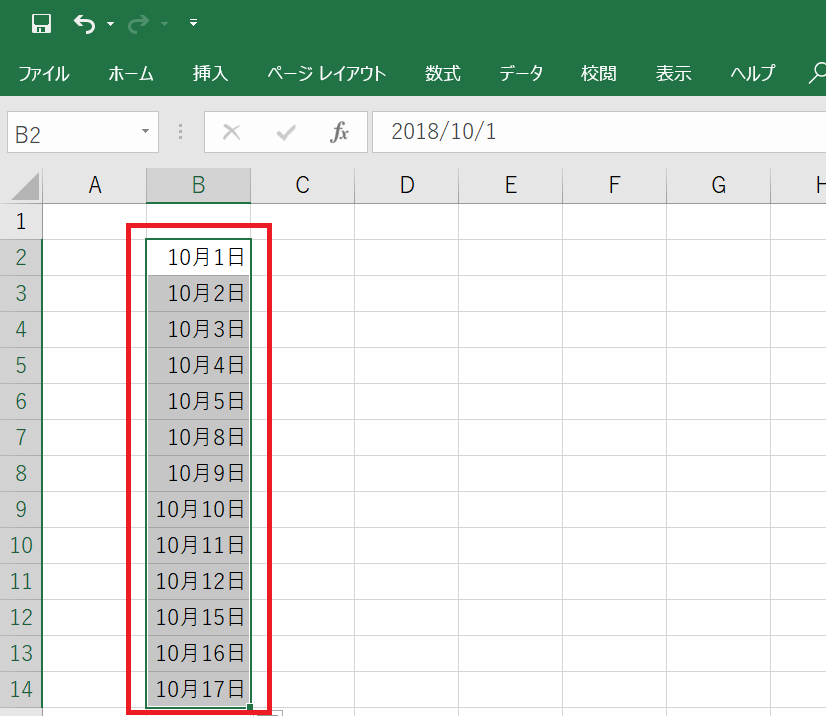Click the Save icon in the title bar
The width and height of the screenshot is (826, 716).
pos(41,23)
